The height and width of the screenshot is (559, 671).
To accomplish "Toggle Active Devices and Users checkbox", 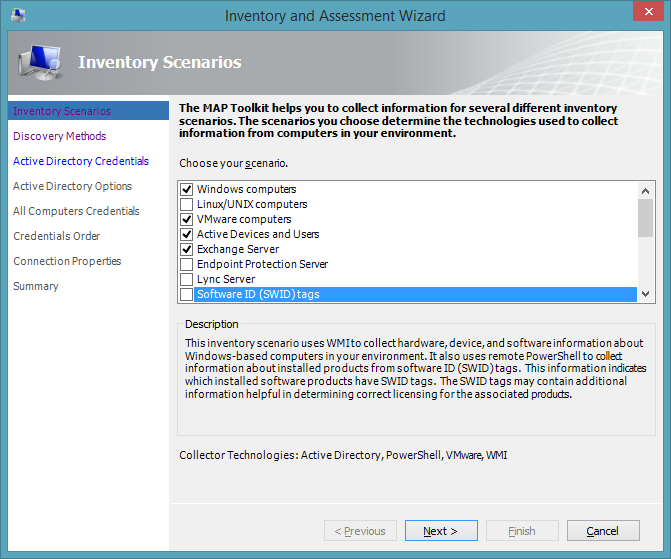I will click(187, 234).
